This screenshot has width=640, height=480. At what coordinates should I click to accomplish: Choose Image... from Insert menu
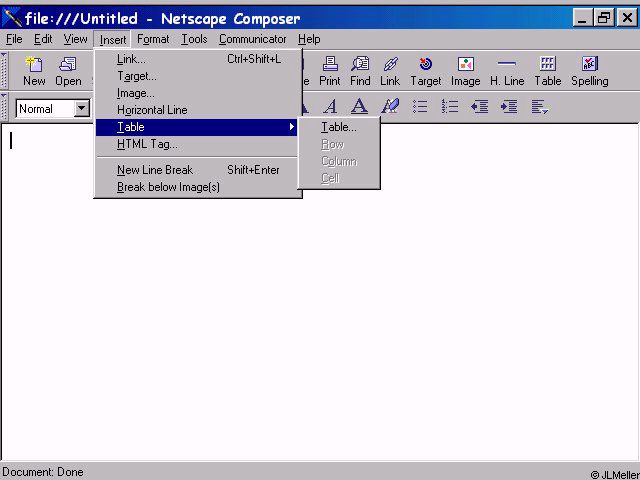[x=198, y=93]
